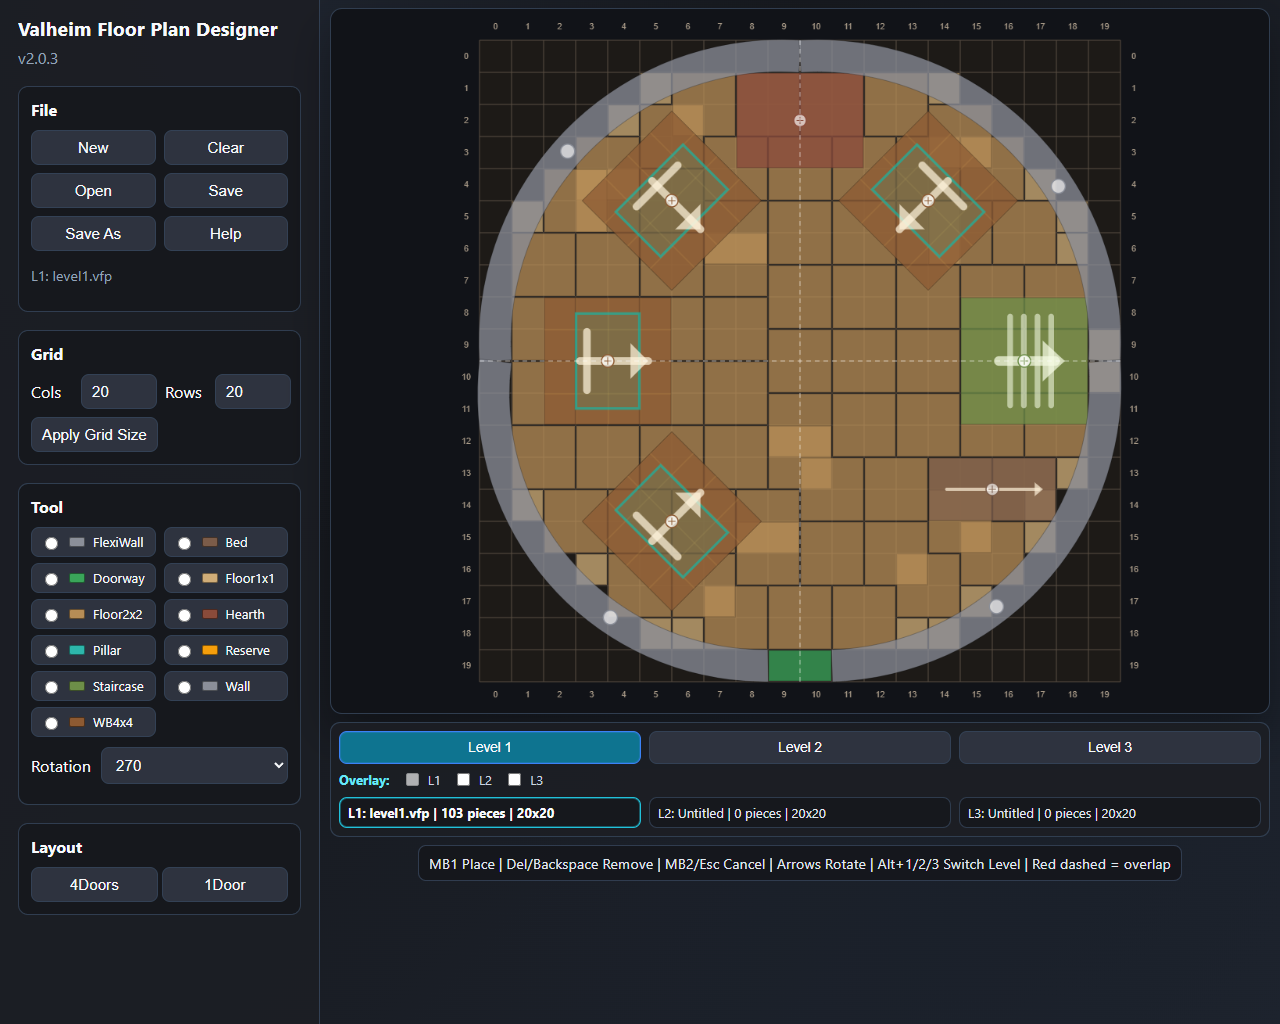Select the left-side workbench with right arrow
Viewport: 1280px width, 1024px height.
tap(608, 361)
